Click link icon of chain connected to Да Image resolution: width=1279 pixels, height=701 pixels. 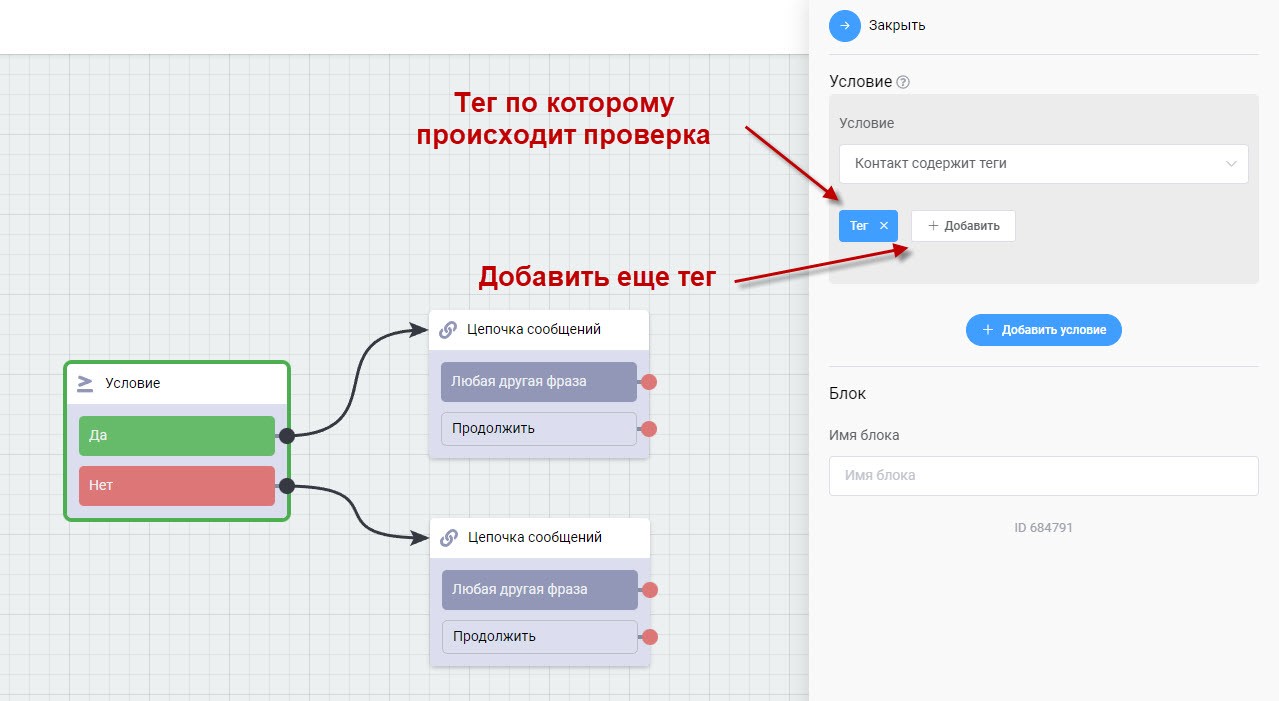click(x=448, y=329)
